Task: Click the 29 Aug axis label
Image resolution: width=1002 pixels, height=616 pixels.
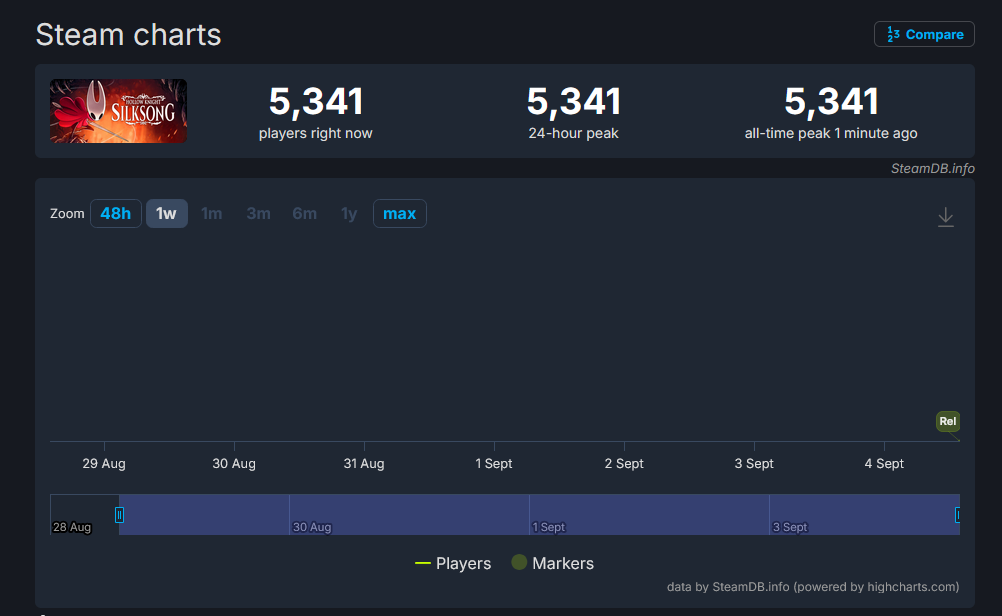Action: pos(104,463)
